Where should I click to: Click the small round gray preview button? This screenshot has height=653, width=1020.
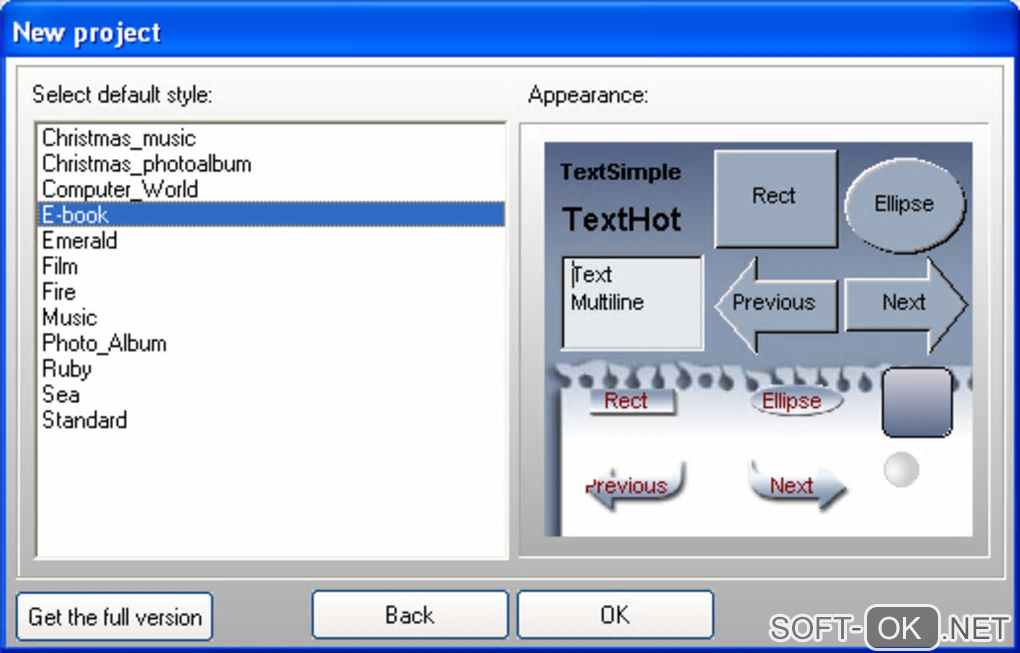click(902, 469)
